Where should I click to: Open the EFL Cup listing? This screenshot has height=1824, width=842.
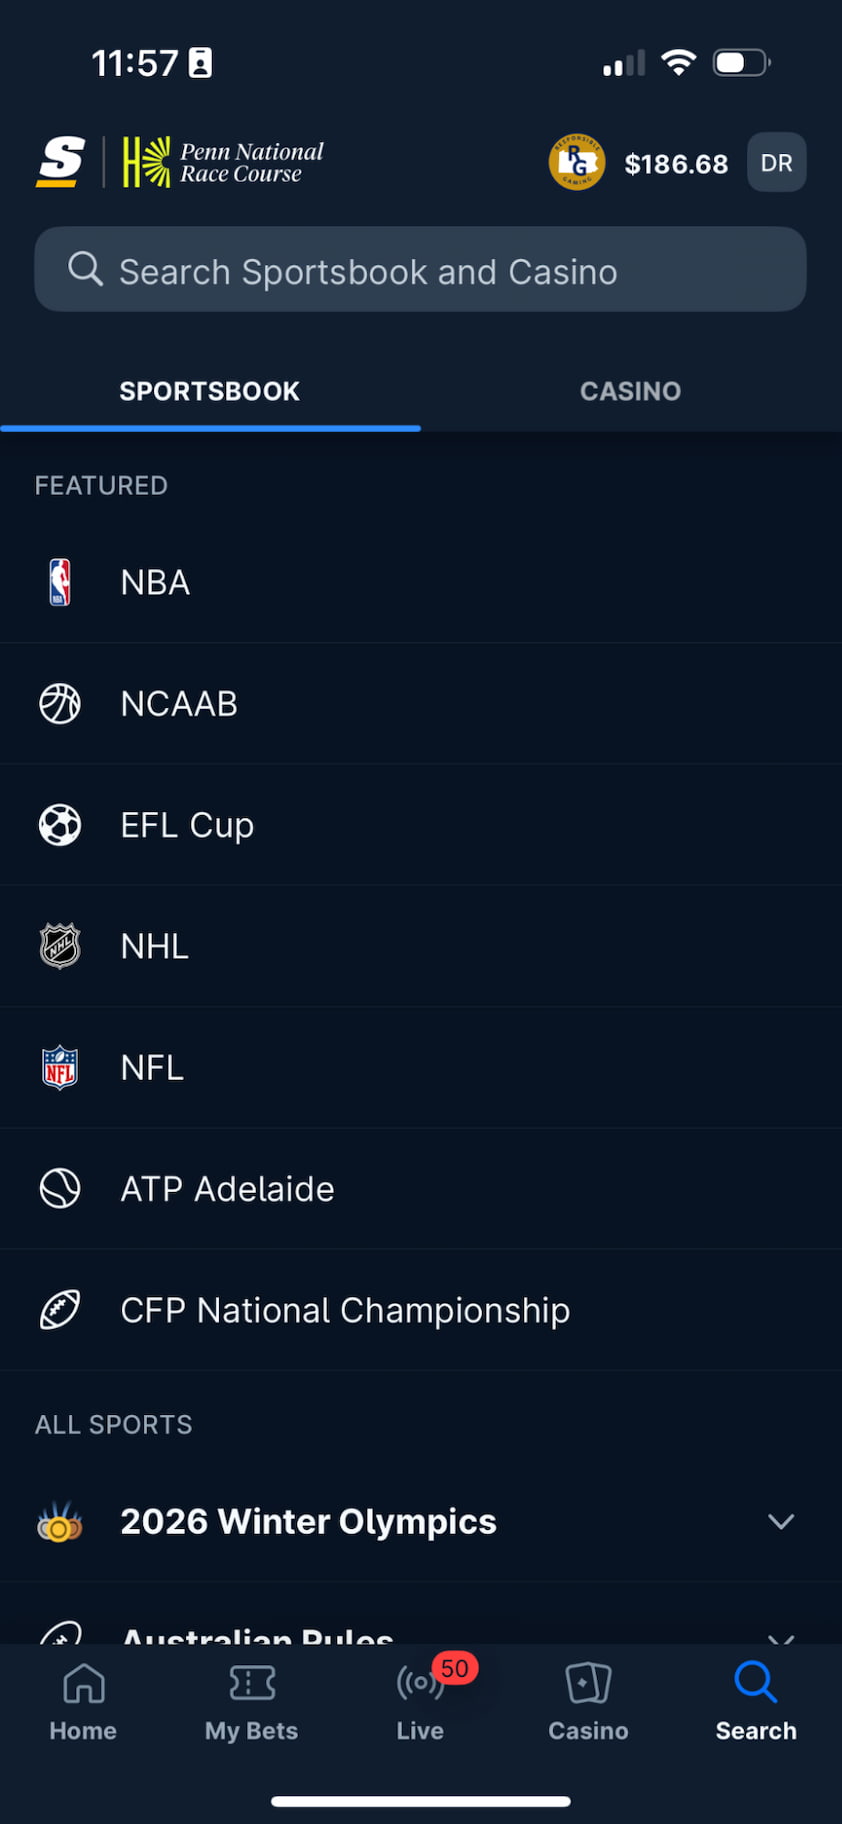point(187,825)
